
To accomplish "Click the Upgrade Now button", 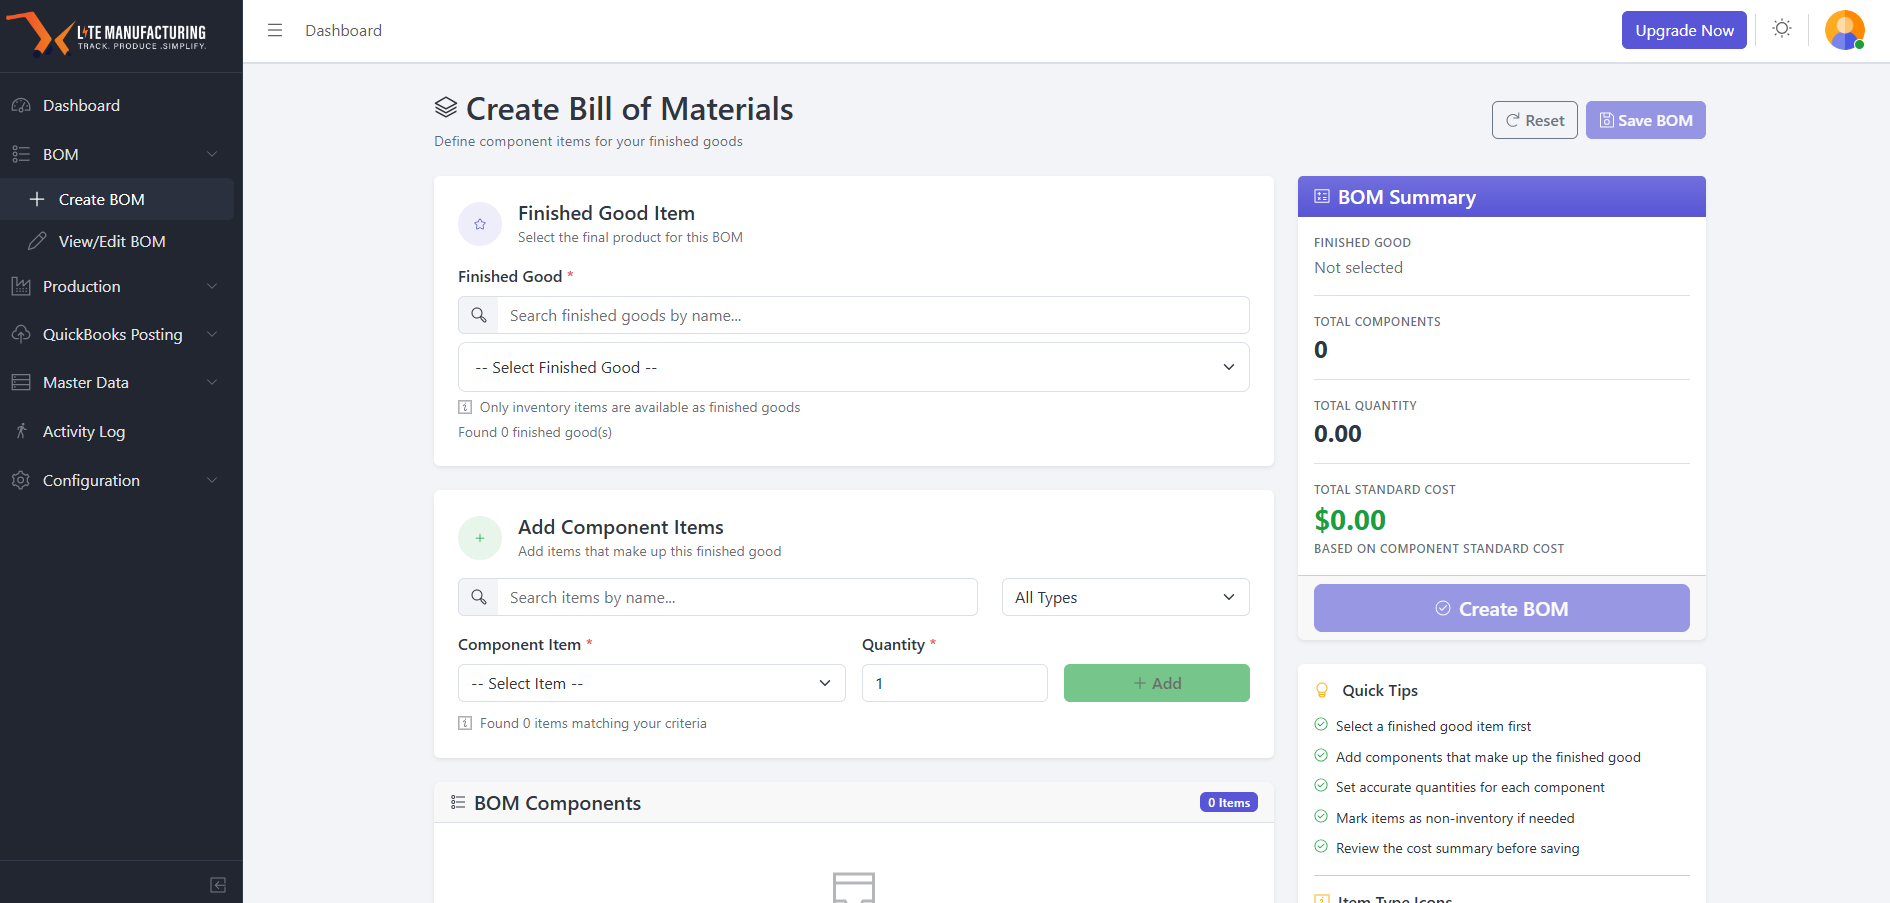I will pos(1684,30).
